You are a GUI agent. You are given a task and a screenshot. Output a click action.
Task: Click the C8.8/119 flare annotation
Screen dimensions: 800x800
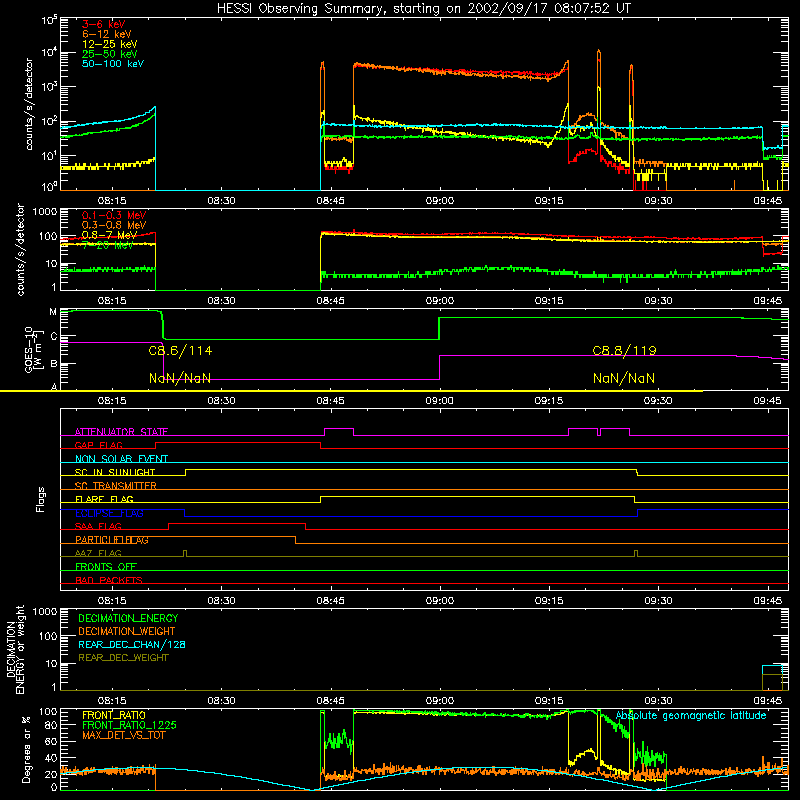624,351
